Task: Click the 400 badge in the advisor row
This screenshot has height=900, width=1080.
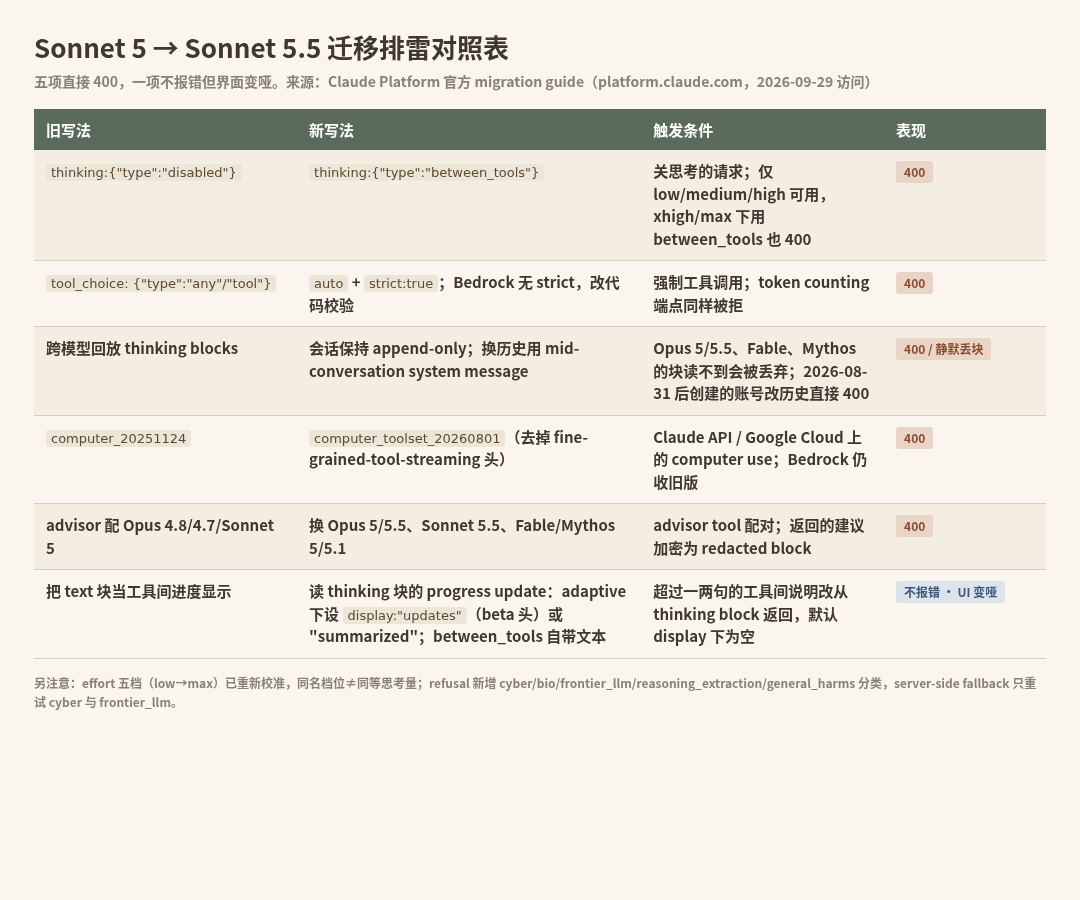Action: (914, 526)
